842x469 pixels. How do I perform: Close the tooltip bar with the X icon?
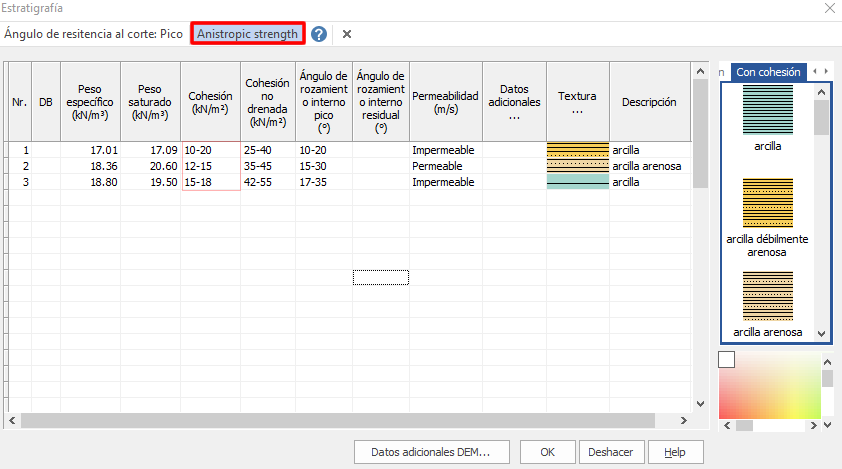click(347, 34)
